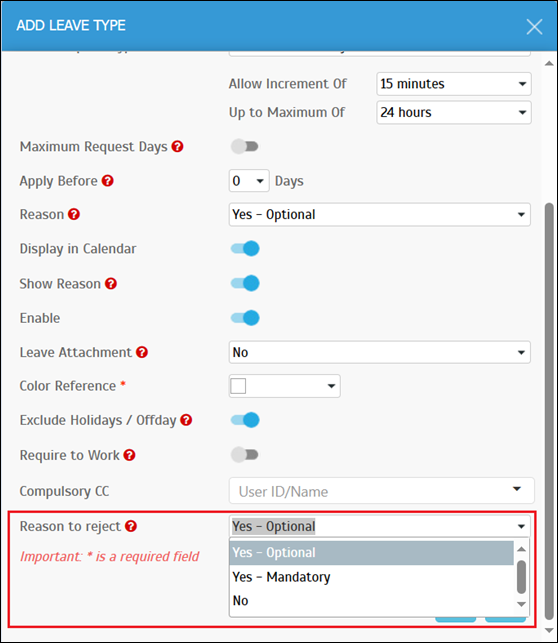Screen dimensions: 558x643
Task: Switch on Require to Work toggle
Action: click(x=245, y=455)
